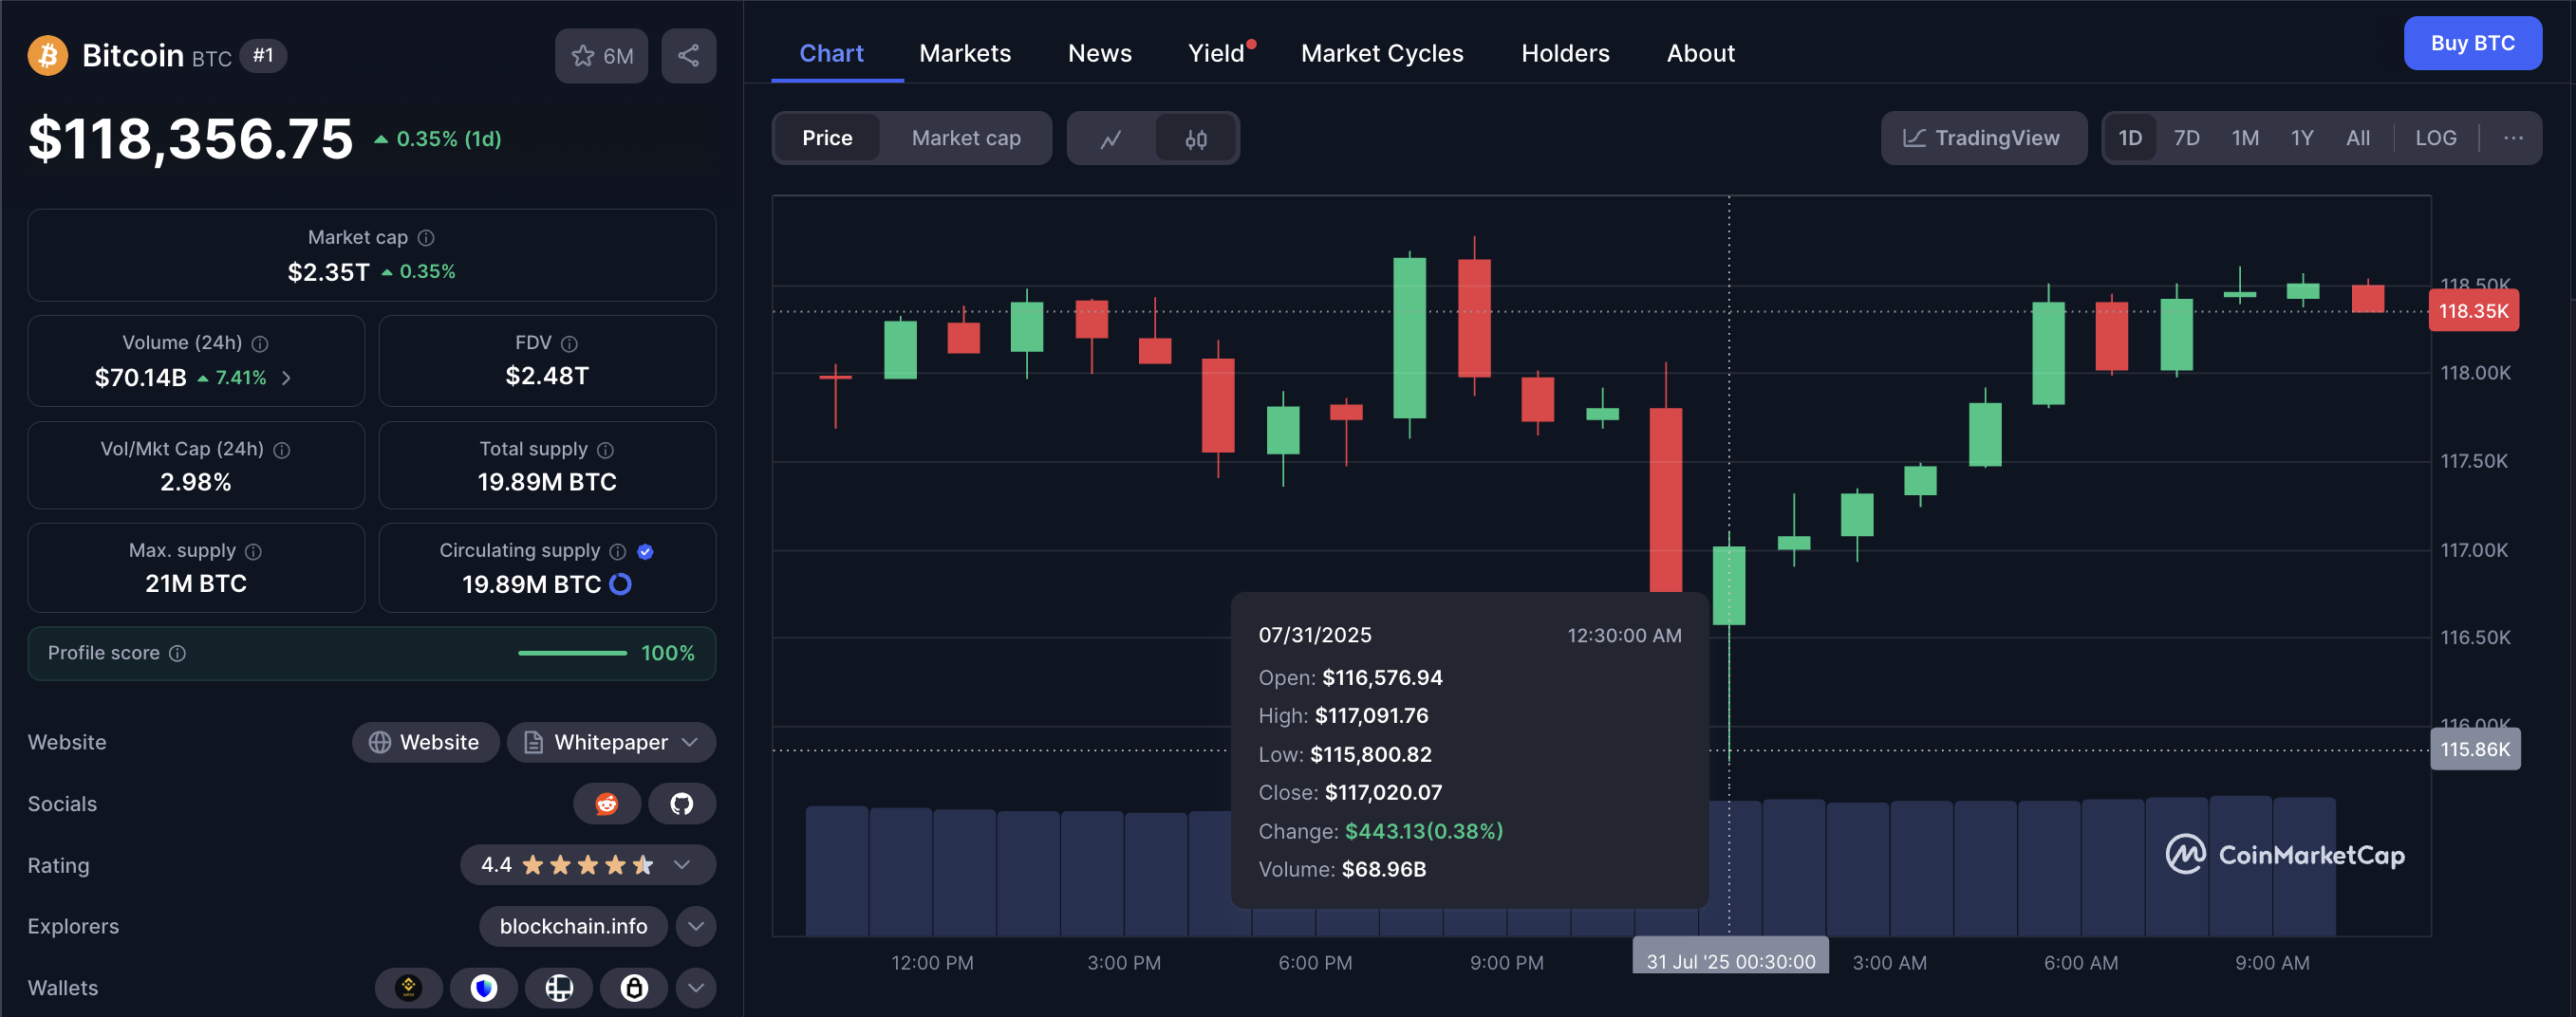This screenshot has width=2576, height=1017.
Task: Click the $2.48T FDV value
Action: 547,376
